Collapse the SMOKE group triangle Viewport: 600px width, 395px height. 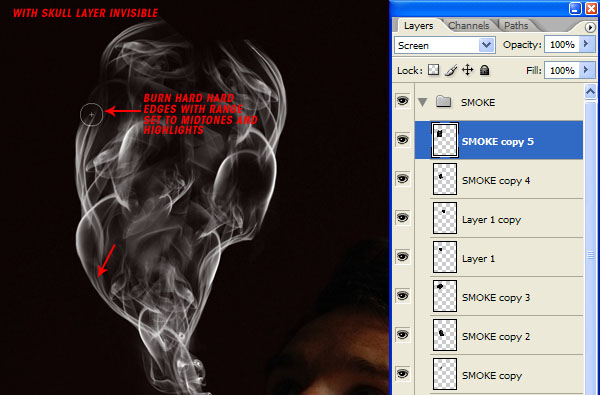[x=422, y=102]
